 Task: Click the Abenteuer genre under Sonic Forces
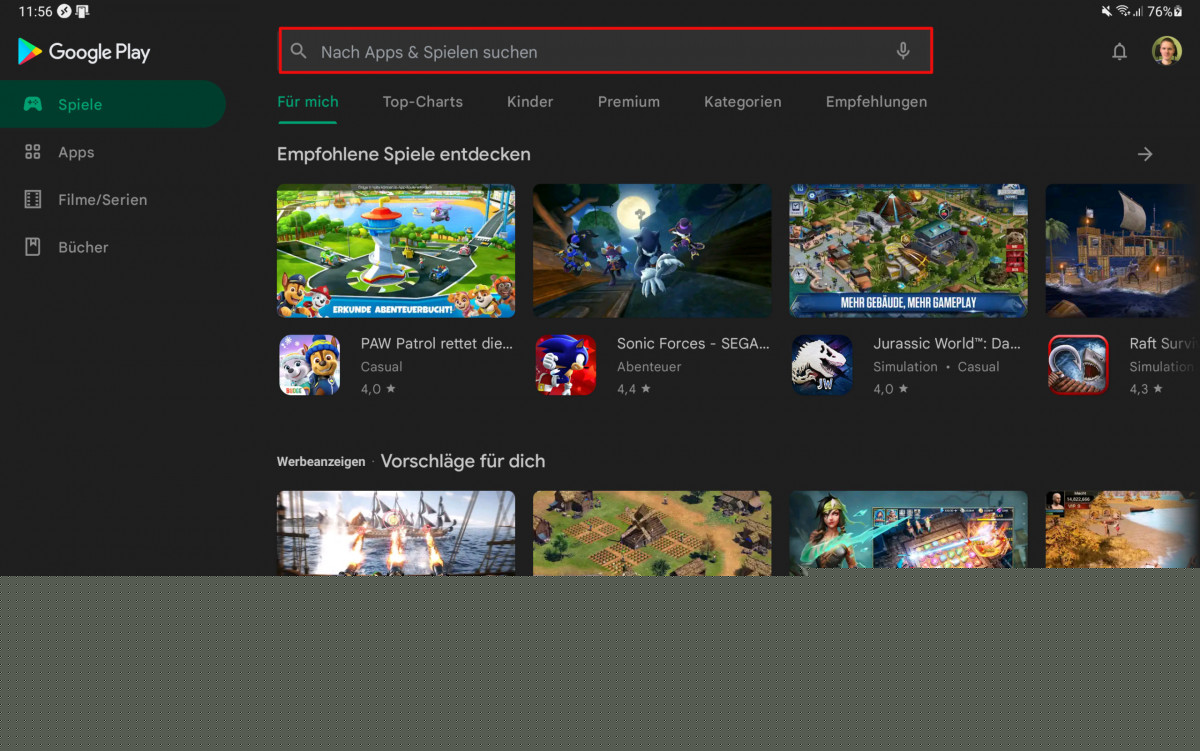click(x=649, y=367)
